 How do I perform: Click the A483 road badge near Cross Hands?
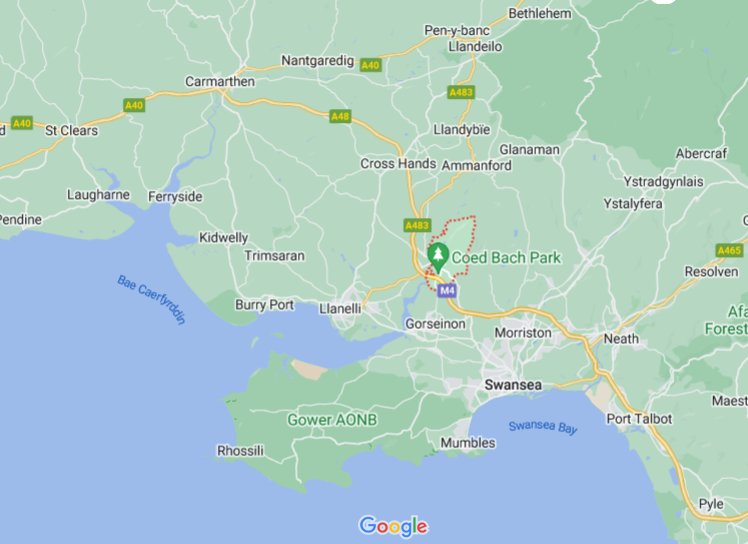tap(417, 225)
